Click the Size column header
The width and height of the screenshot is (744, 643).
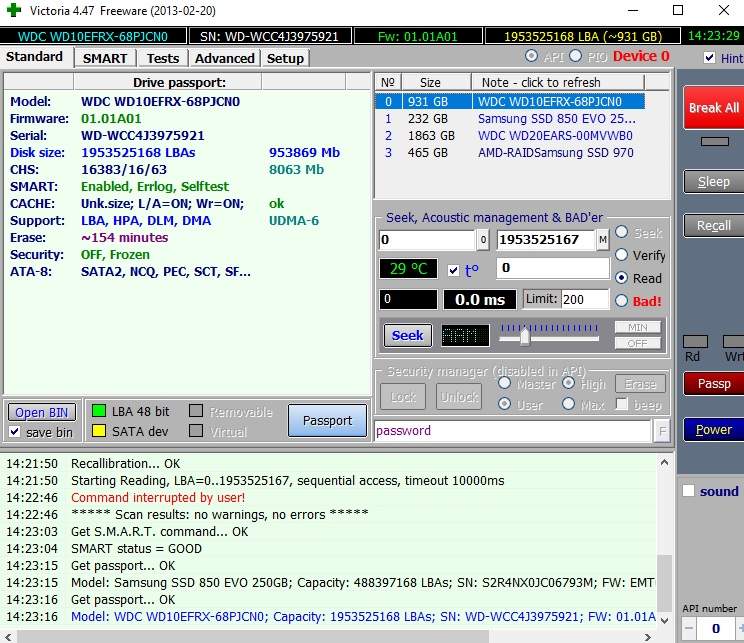coord(437,83)
